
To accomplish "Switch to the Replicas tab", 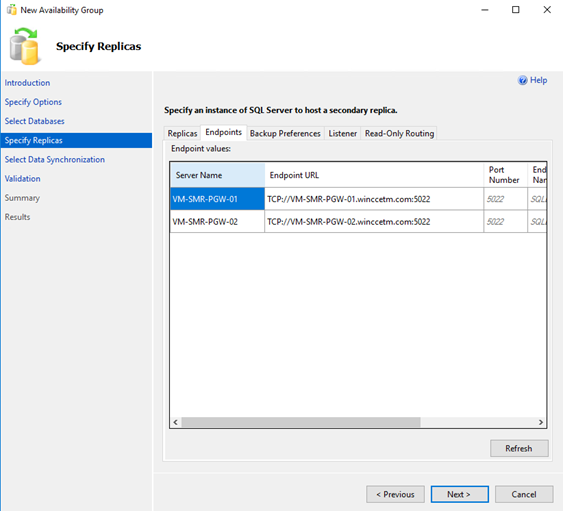I will pos(182,133).
